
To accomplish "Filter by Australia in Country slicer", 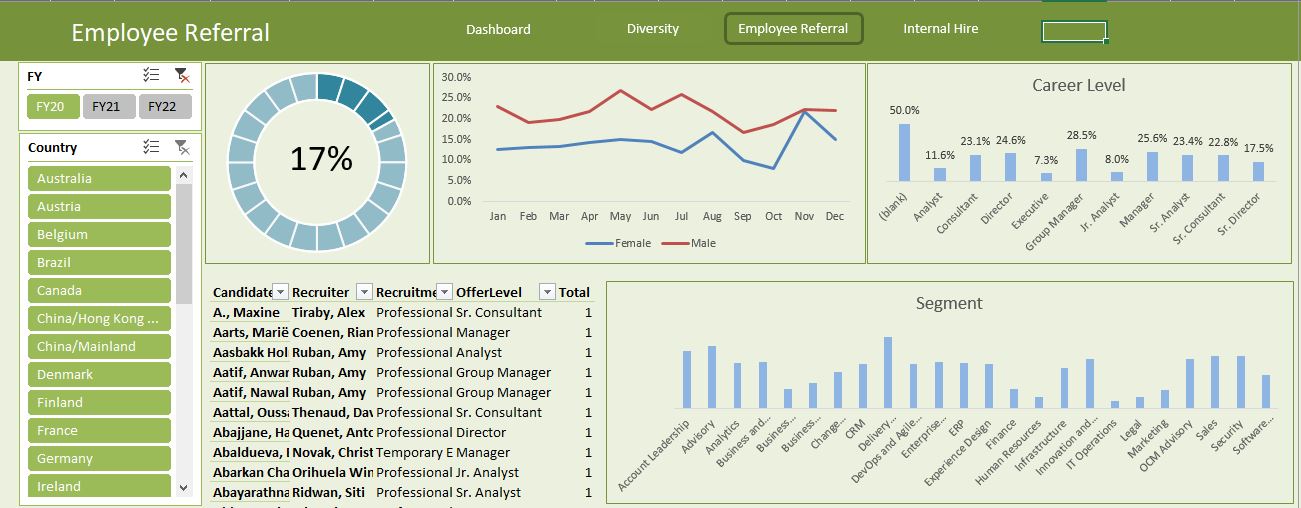I will pyautogui.click(x=99, y=178).
